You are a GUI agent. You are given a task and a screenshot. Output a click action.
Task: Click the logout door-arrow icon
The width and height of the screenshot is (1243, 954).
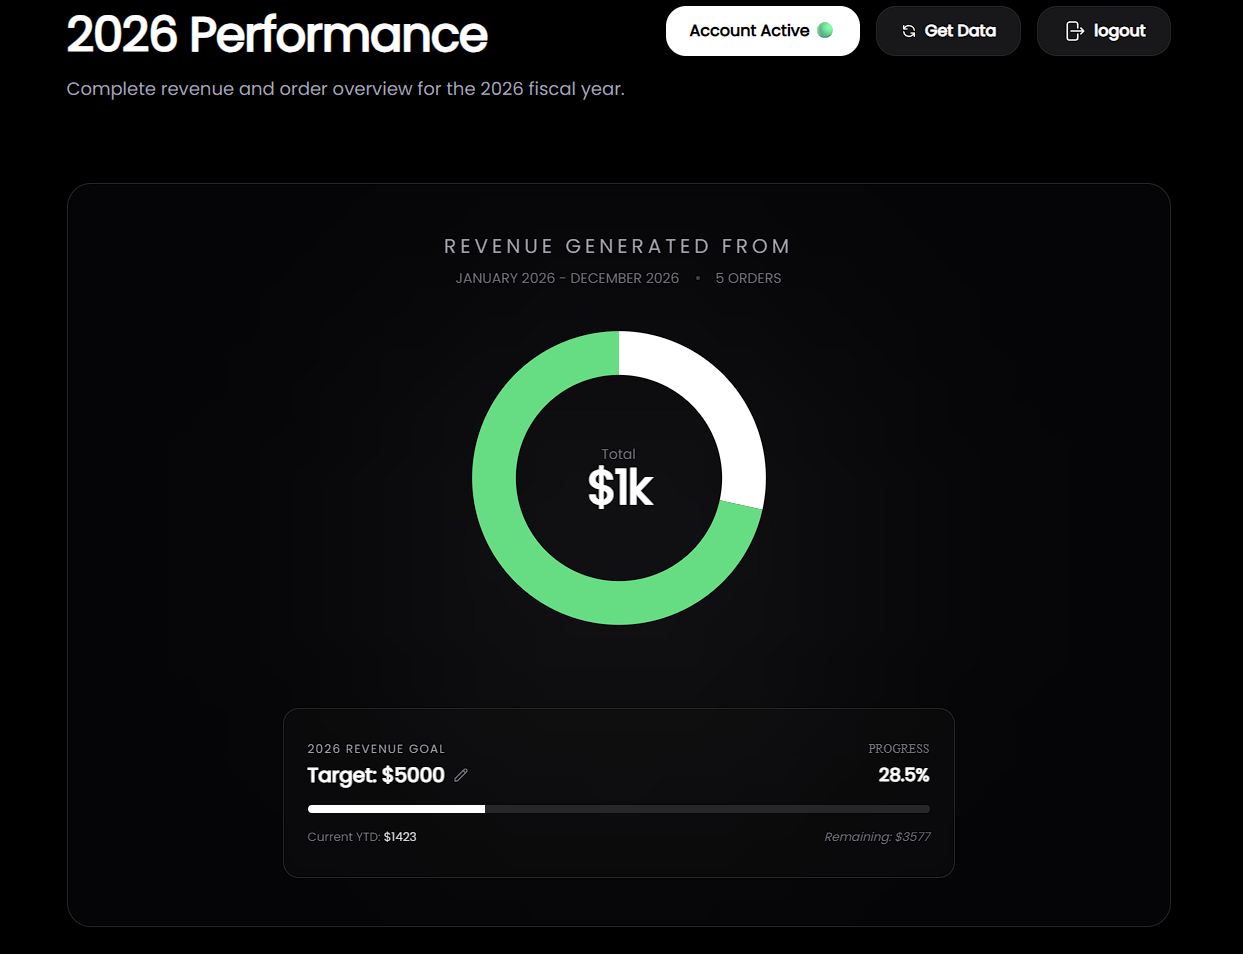tap(1074, 31)
